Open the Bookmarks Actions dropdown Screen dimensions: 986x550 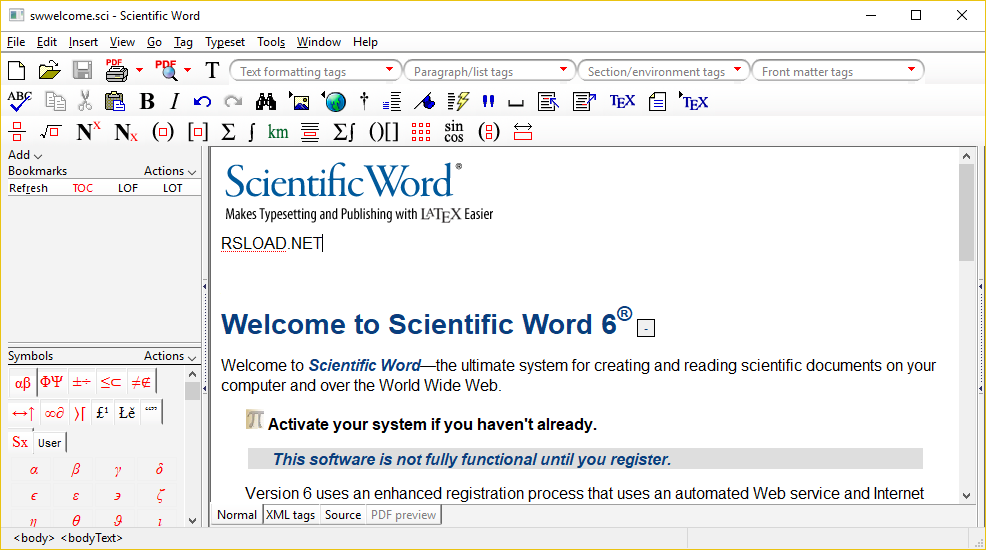pyautogui.click(x=170, y=171)
